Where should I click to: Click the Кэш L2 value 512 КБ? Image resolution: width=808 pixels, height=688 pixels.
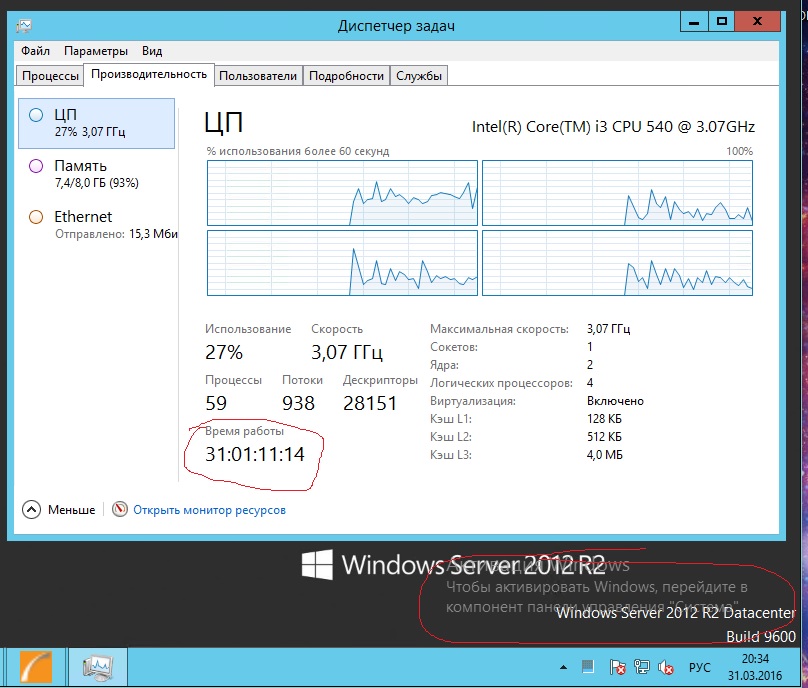pyautogui.click(x=604, y=437)
